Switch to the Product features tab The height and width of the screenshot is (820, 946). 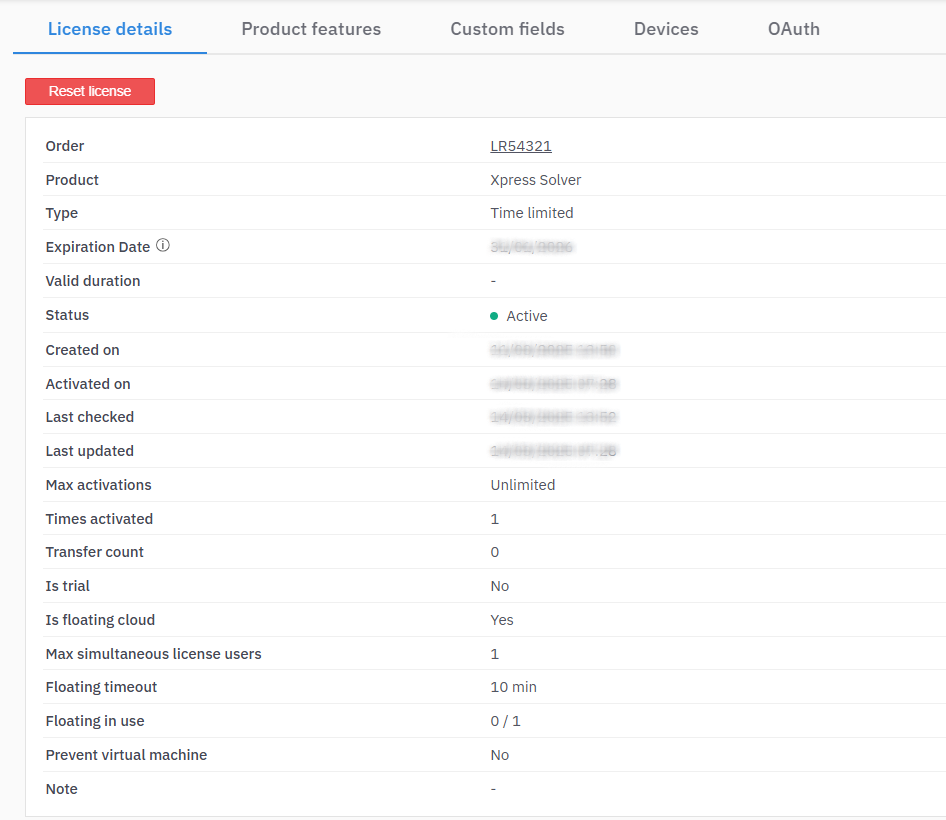[311, 29]
